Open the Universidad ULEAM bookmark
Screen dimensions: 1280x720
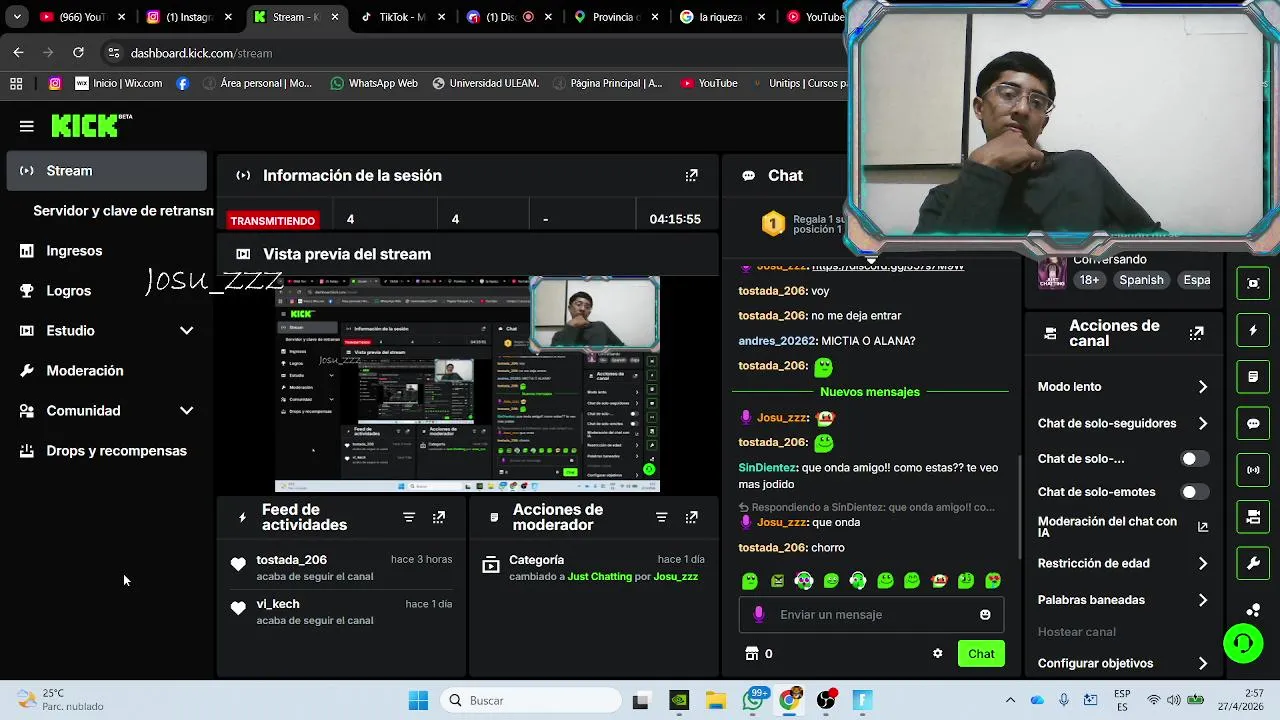click(x=485, y=83)
